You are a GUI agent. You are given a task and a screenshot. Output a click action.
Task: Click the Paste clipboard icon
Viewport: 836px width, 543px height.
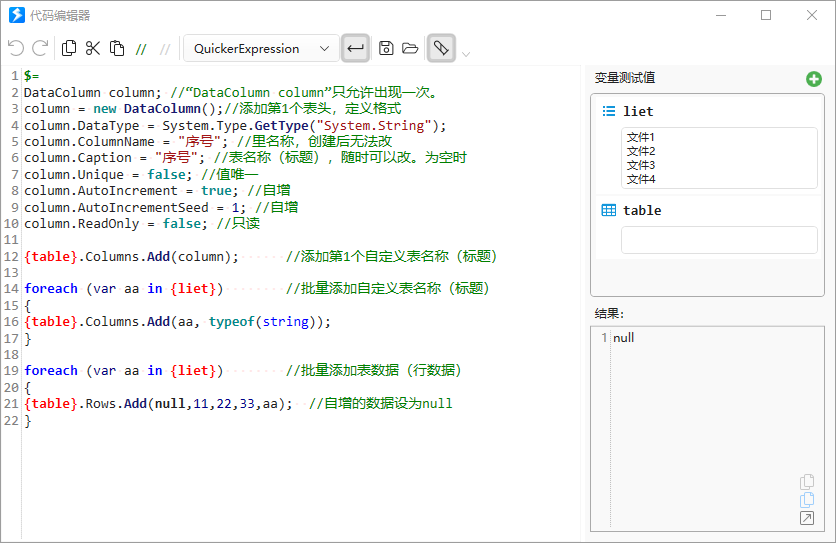pyautogui.click(x=117, y=49)
